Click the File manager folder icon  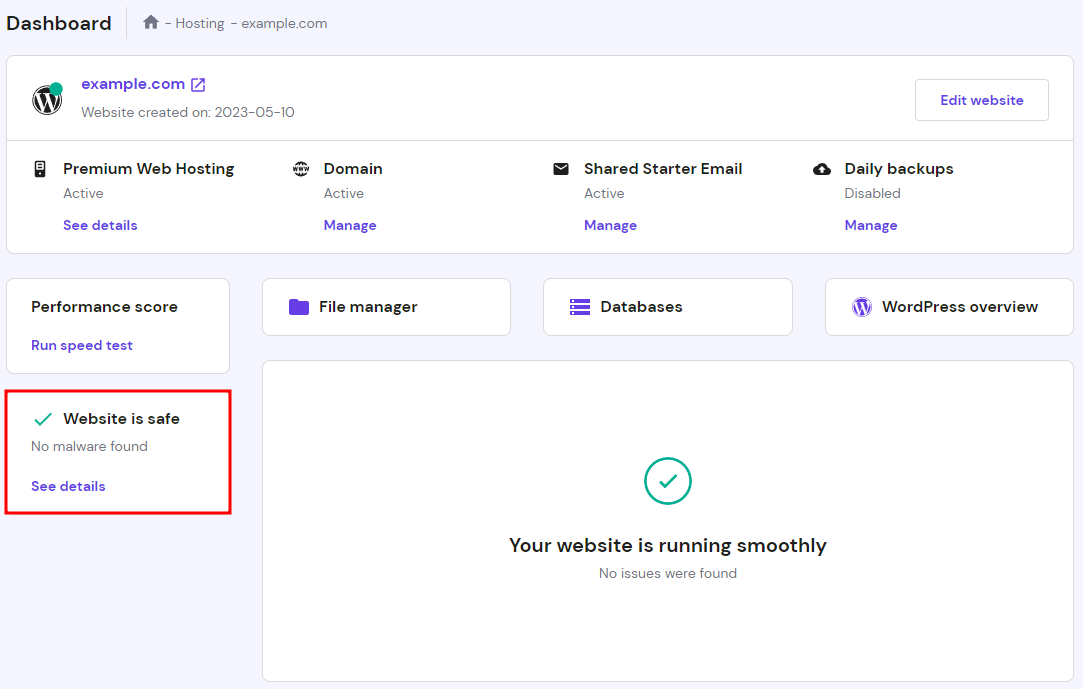[299, 307]
